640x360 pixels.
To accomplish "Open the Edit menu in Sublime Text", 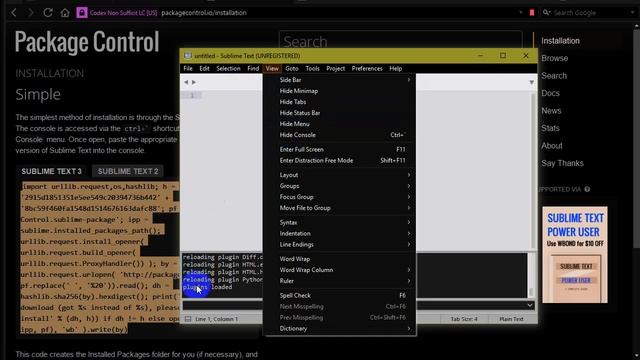I will (204, 69).
